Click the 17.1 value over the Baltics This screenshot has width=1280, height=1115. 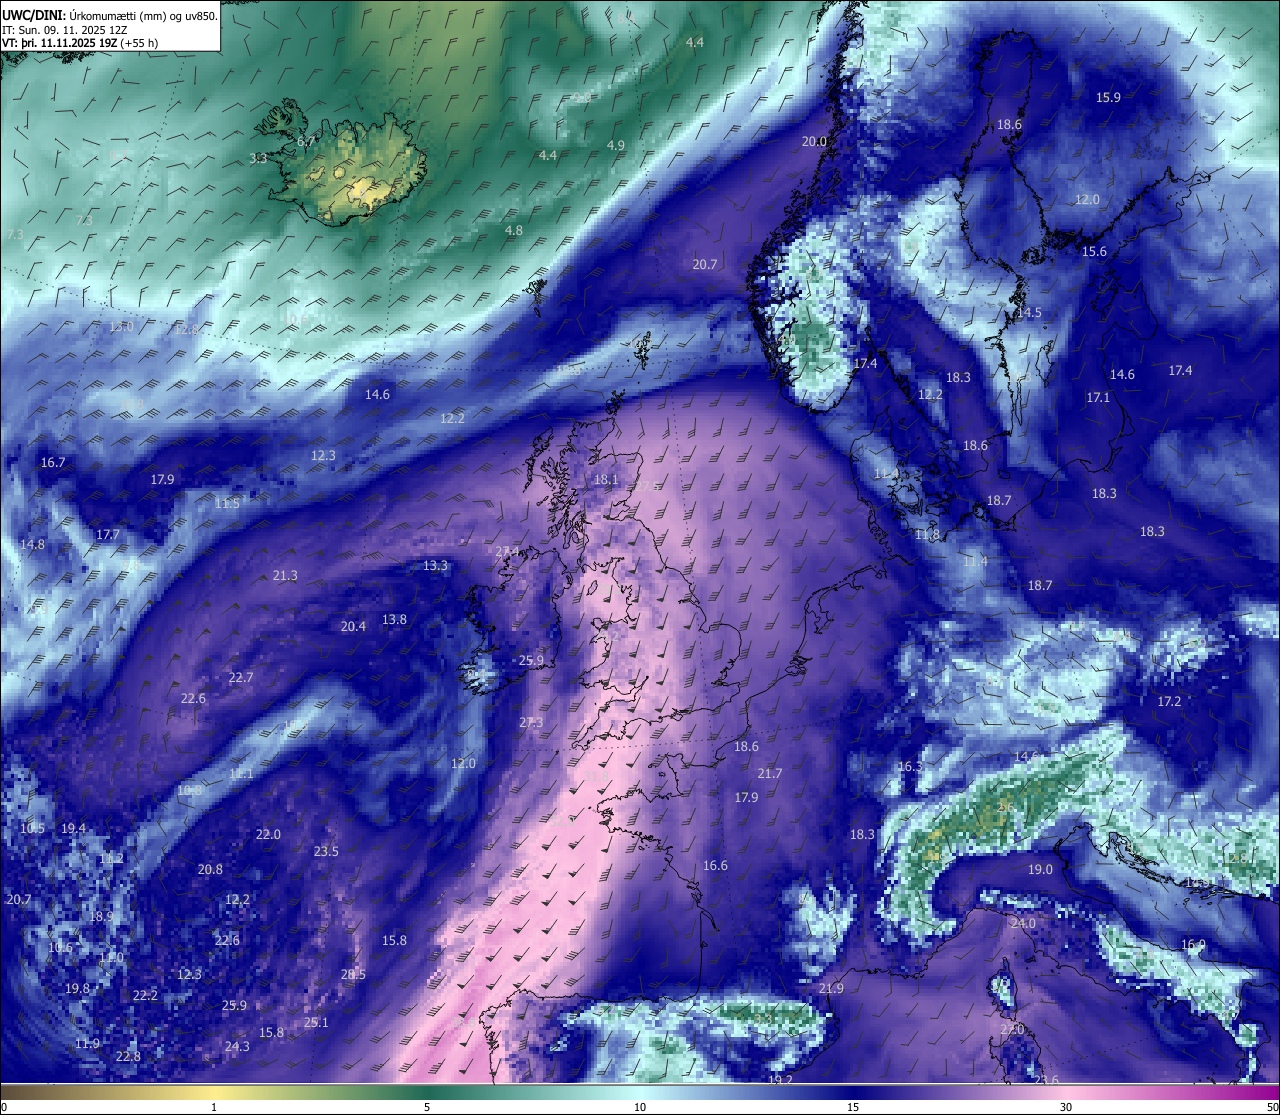tap(1098, 397)
